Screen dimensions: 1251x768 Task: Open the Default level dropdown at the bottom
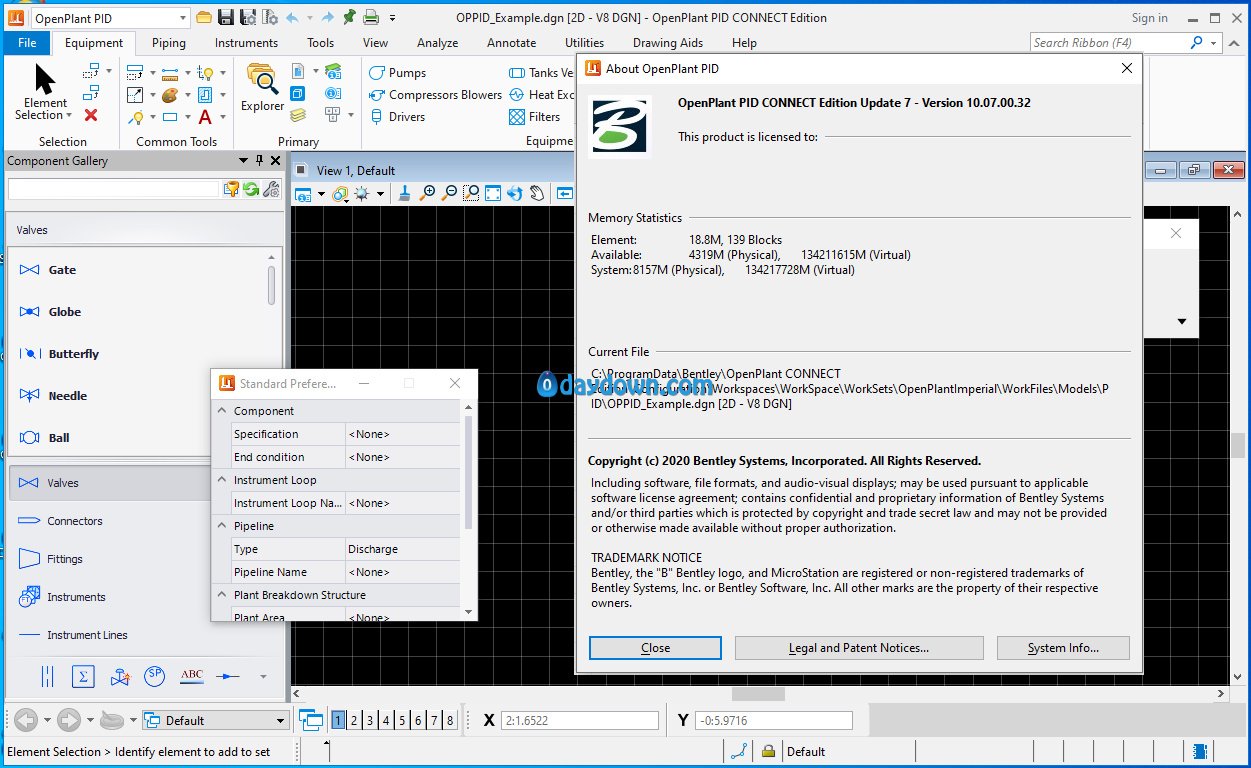coord(280,720)
